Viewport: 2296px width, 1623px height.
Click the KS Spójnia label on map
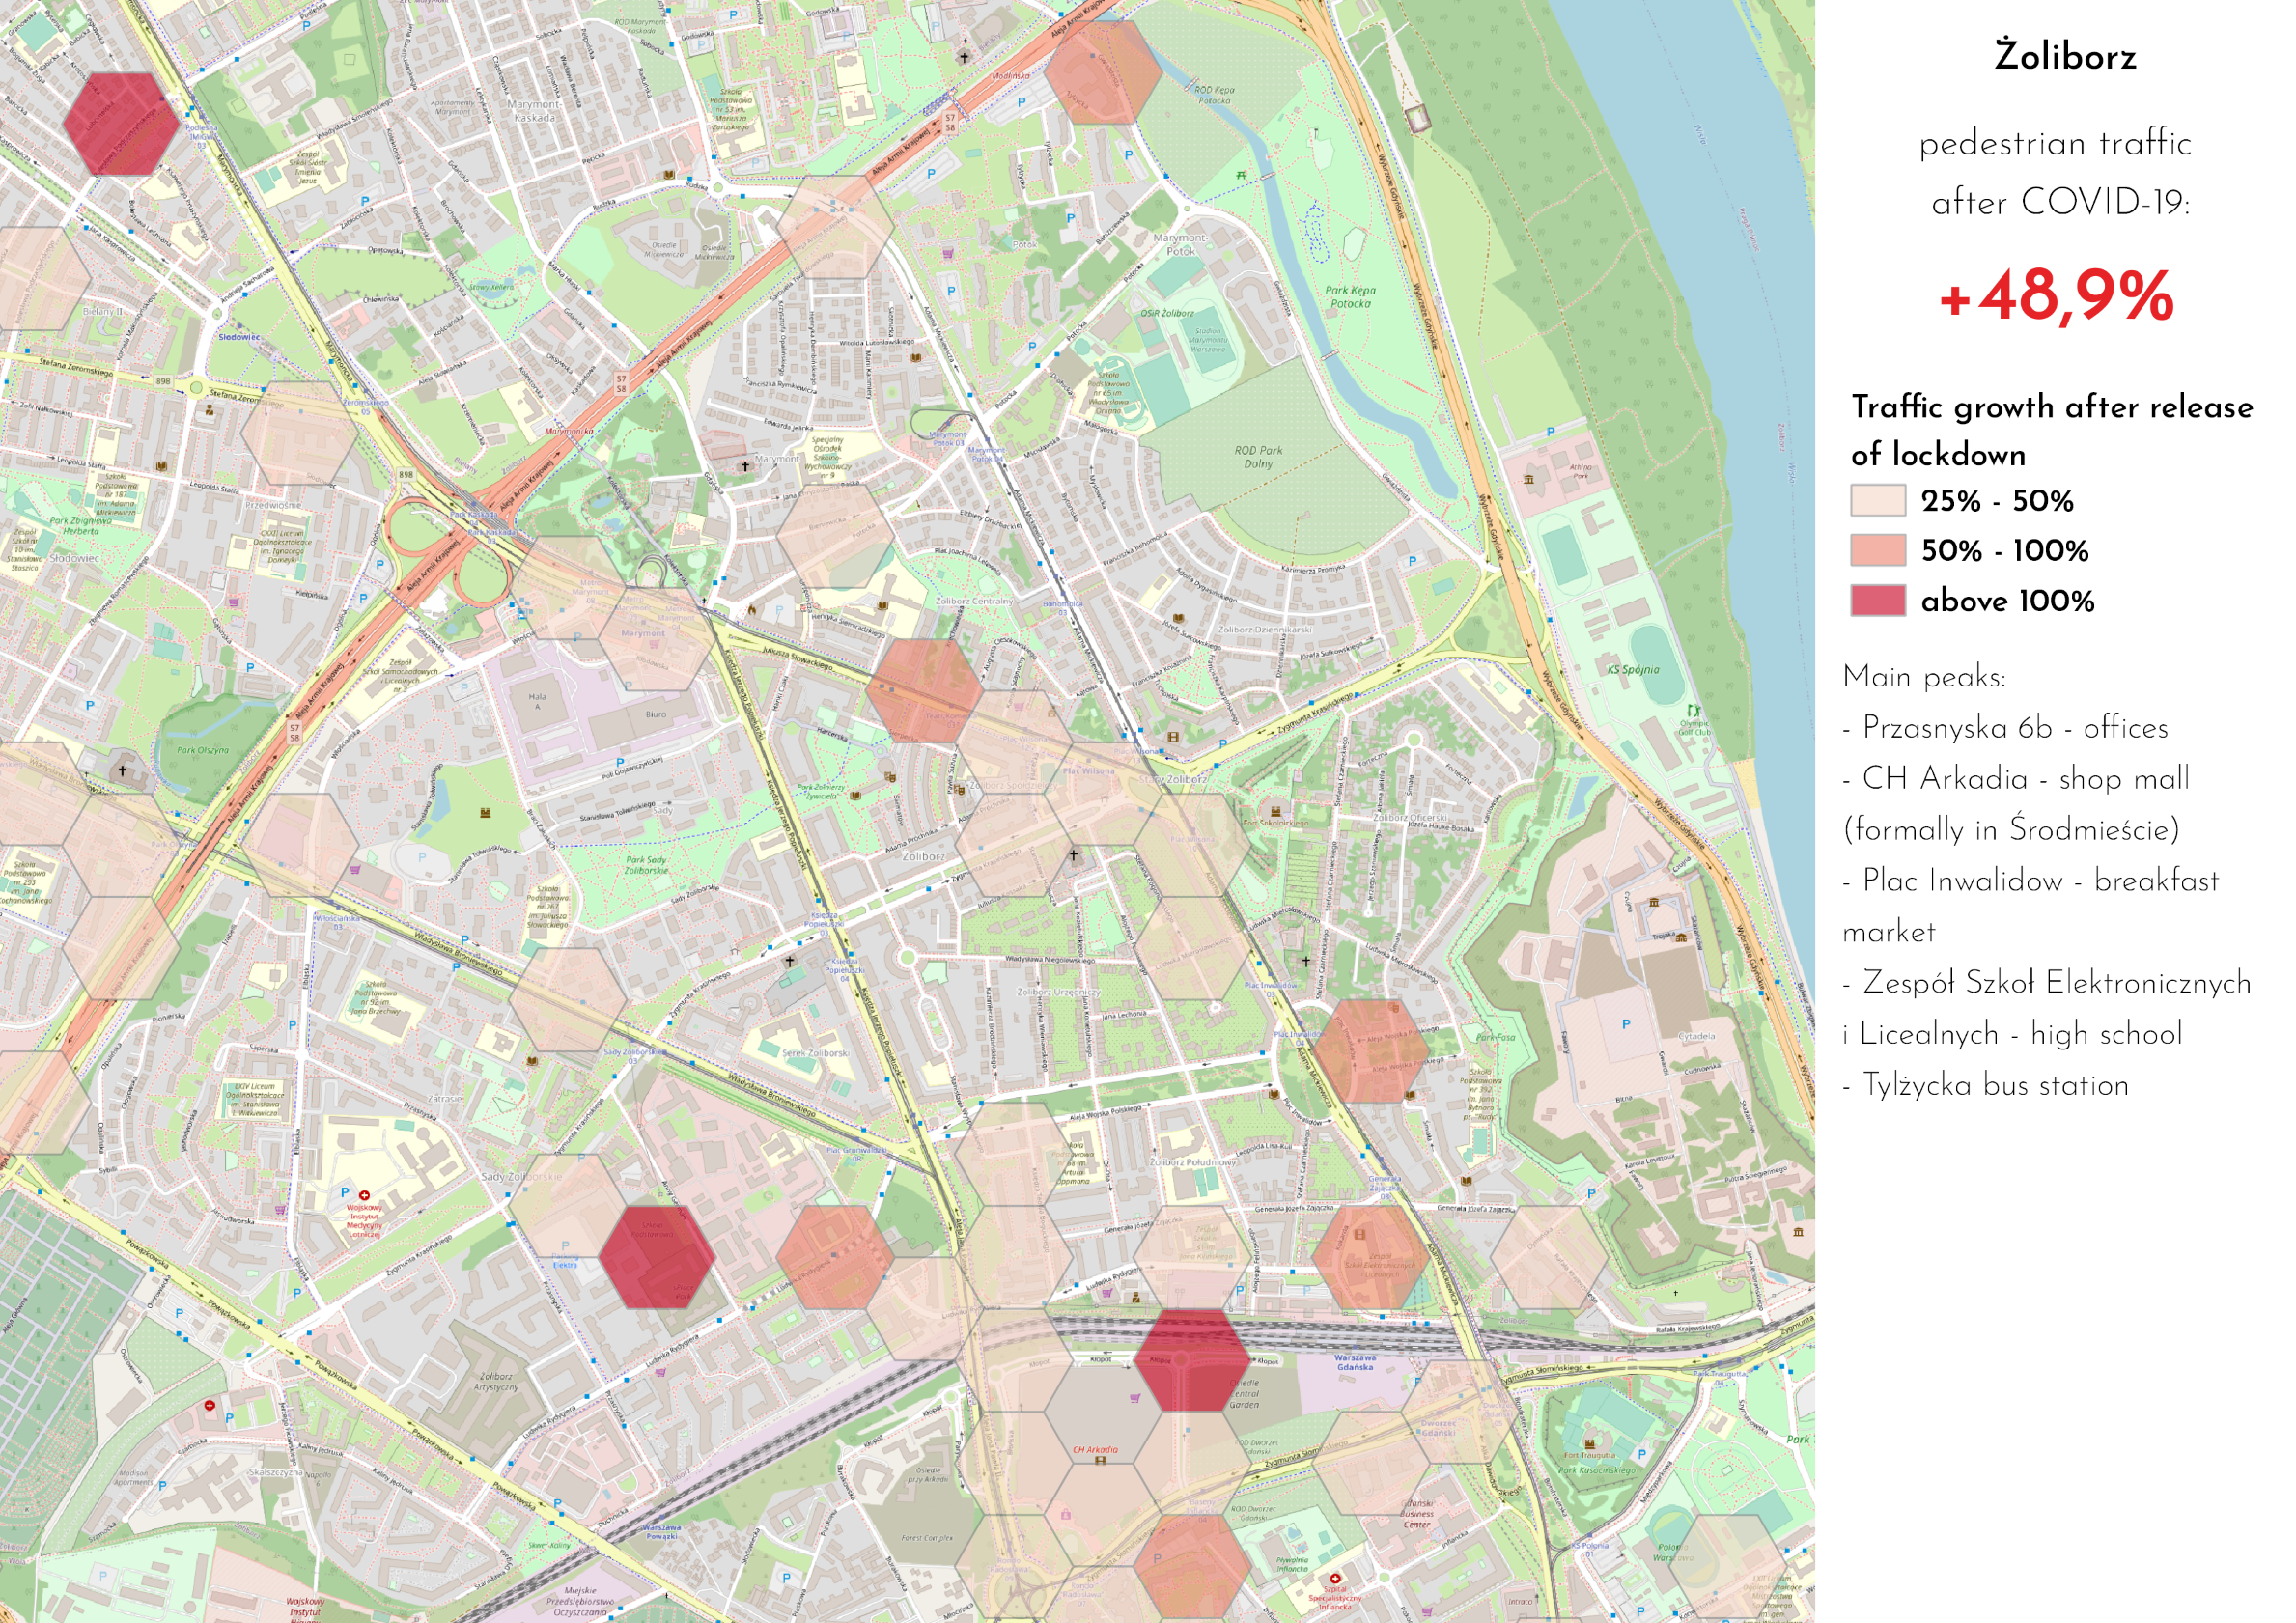[x=1632, y=670]
